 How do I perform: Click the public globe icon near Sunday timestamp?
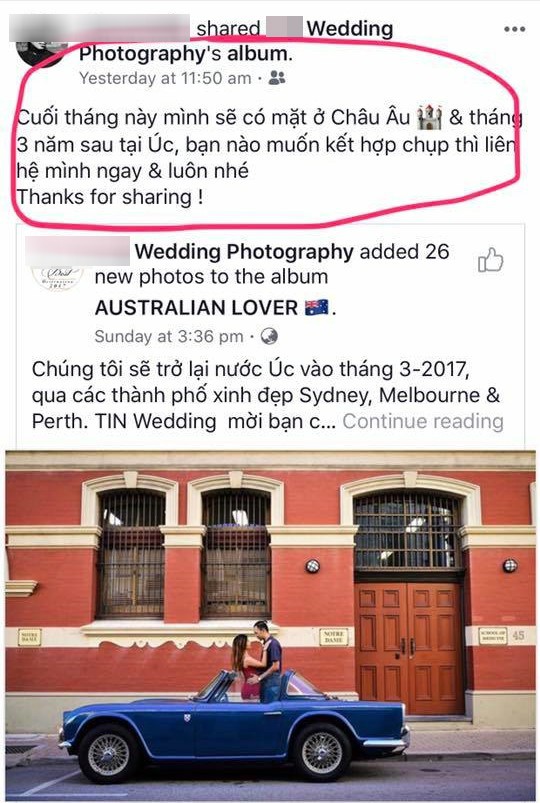click(x=269, y=336)
